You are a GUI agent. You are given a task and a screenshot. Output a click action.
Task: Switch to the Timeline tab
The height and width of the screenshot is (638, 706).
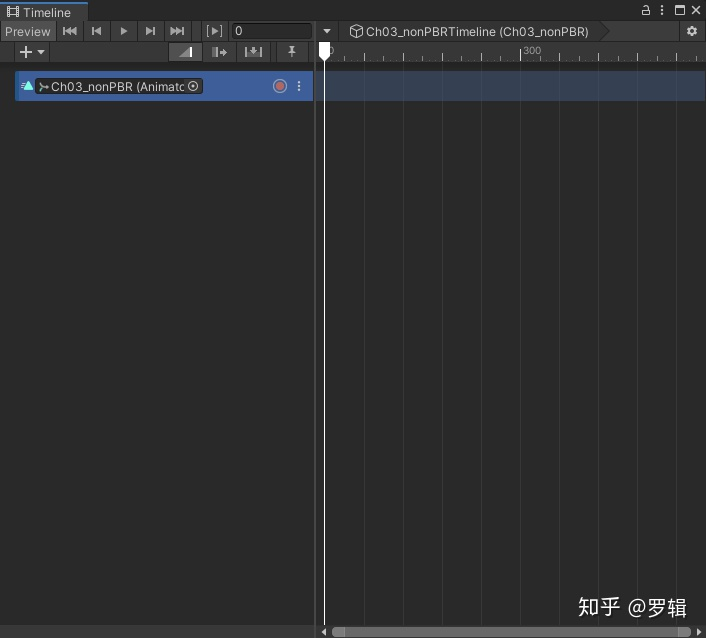[x=44, y=12]
